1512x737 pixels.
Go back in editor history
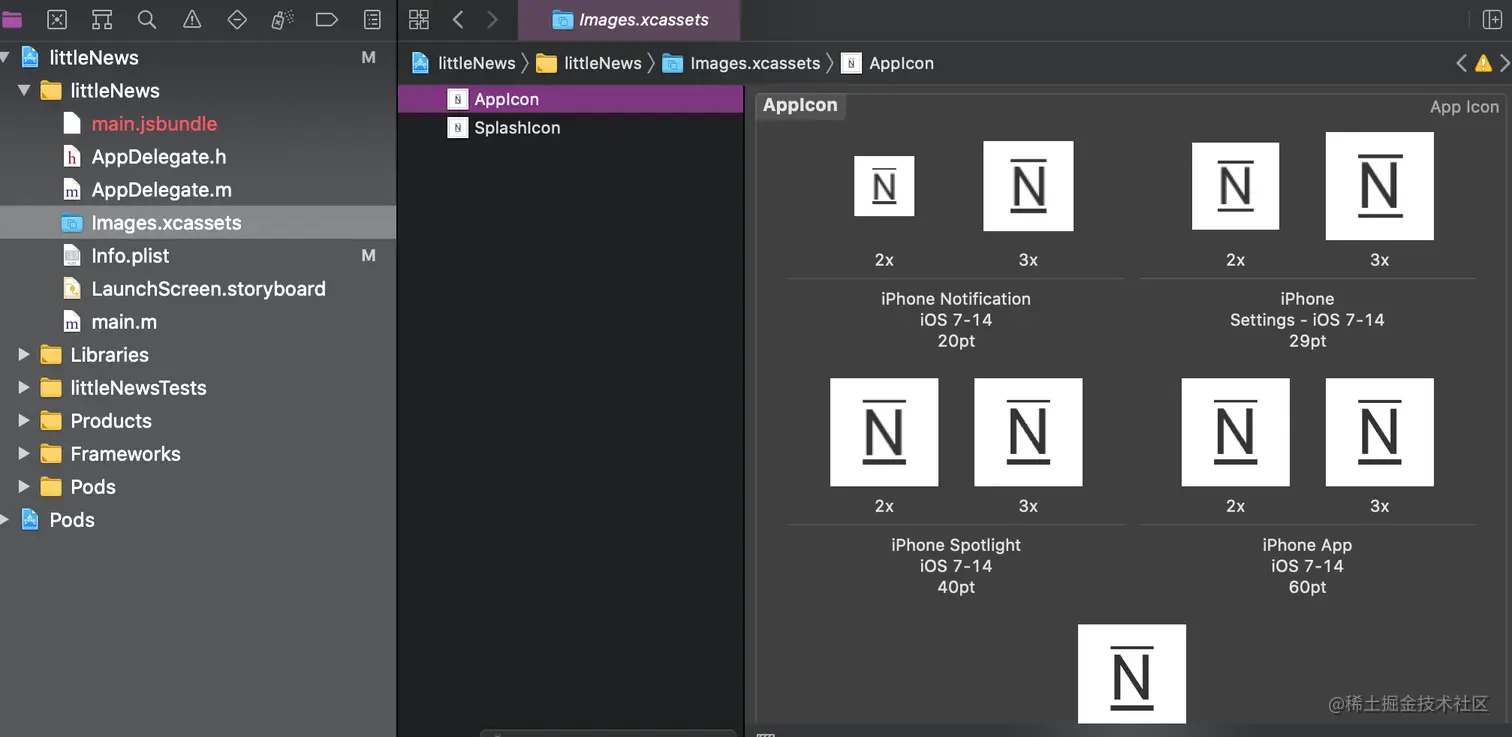coord(458,20)
